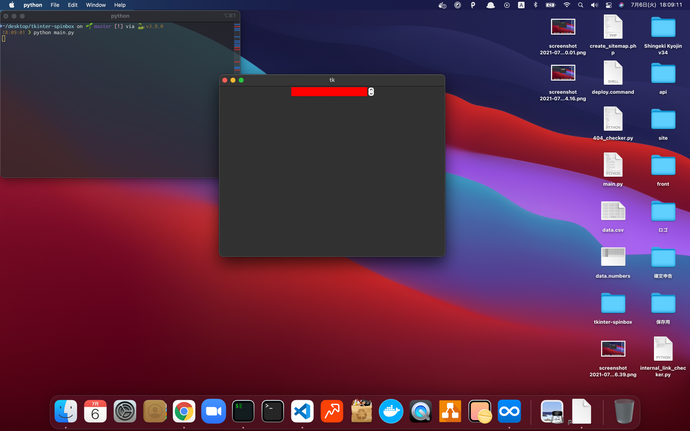Click the terminal line 'python main.py'
This screenshot has width=690, height=431.
coord(54,33)
